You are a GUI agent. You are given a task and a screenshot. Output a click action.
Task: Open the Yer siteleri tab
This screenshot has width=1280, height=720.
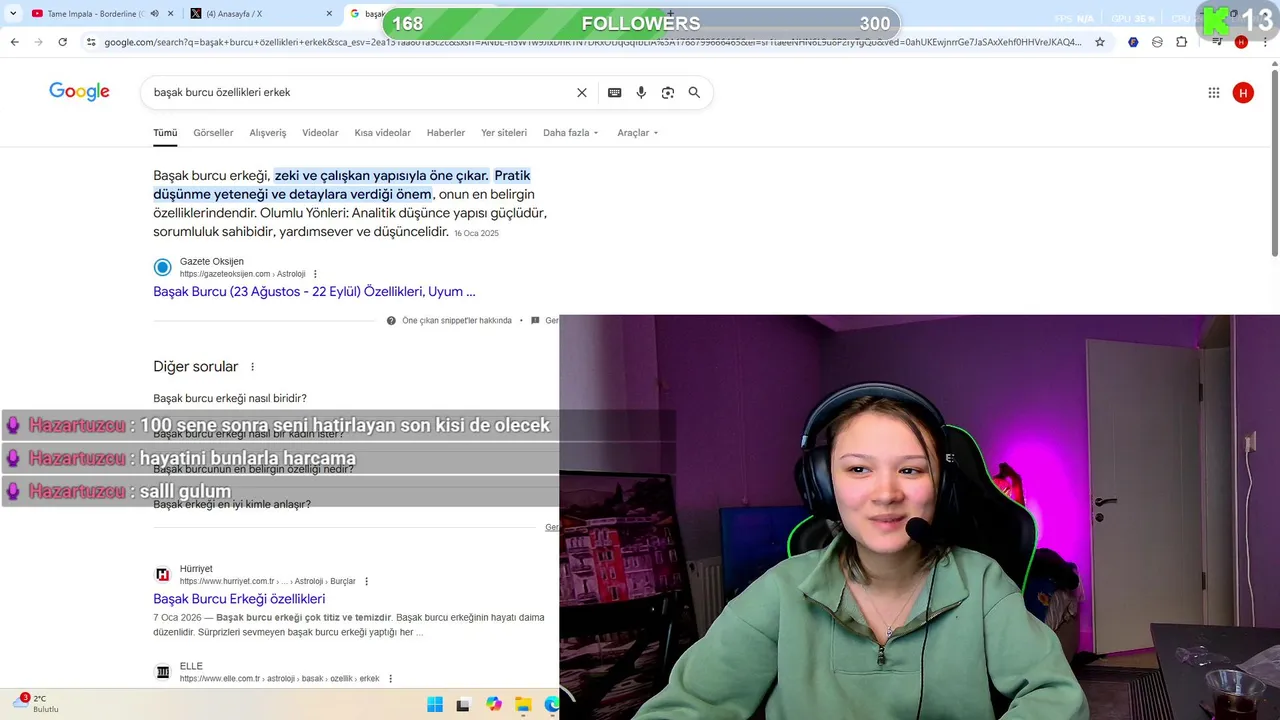pyautogui.click(x=504, y=133)
